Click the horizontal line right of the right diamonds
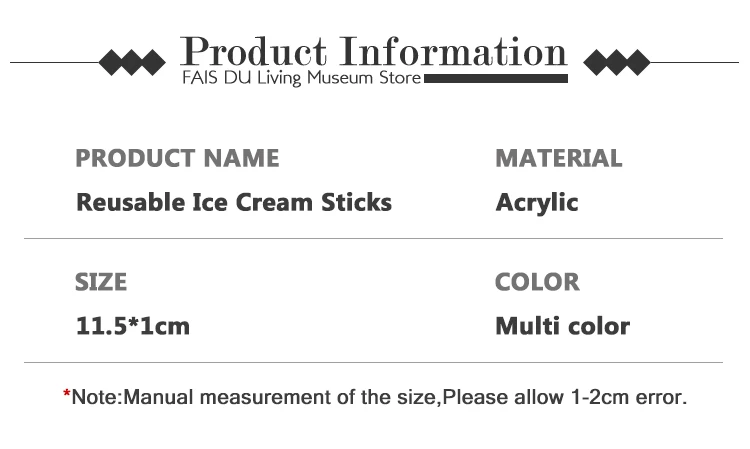Screen dimensions: 750x449 tap(694, 63)
